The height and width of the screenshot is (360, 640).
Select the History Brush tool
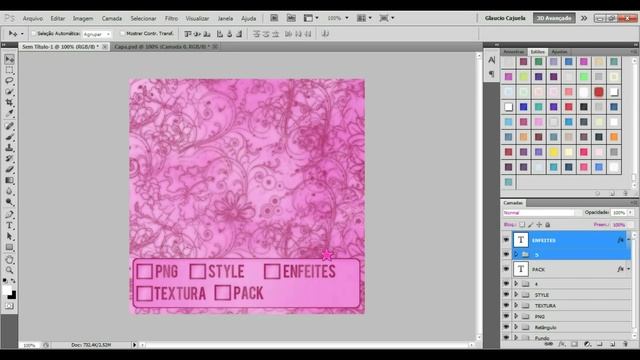9,158
